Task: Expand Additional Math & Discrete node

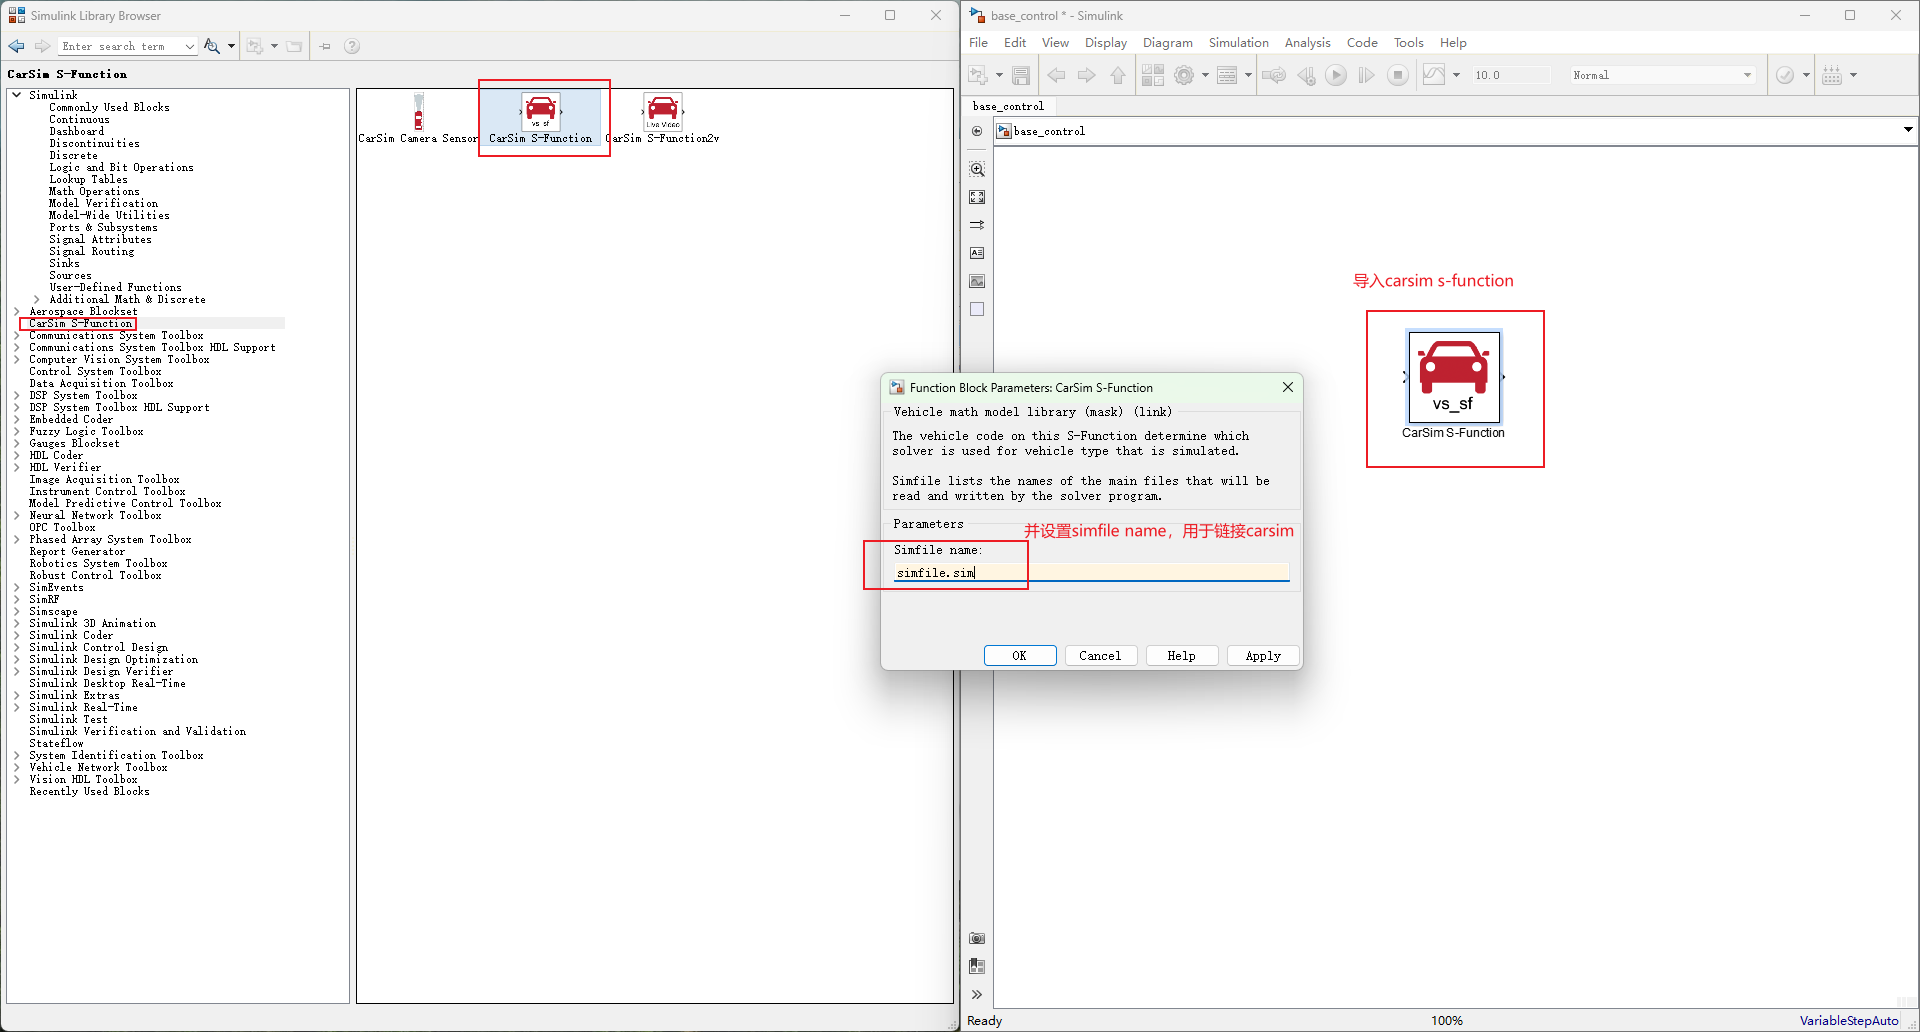Action: point(37,299)
